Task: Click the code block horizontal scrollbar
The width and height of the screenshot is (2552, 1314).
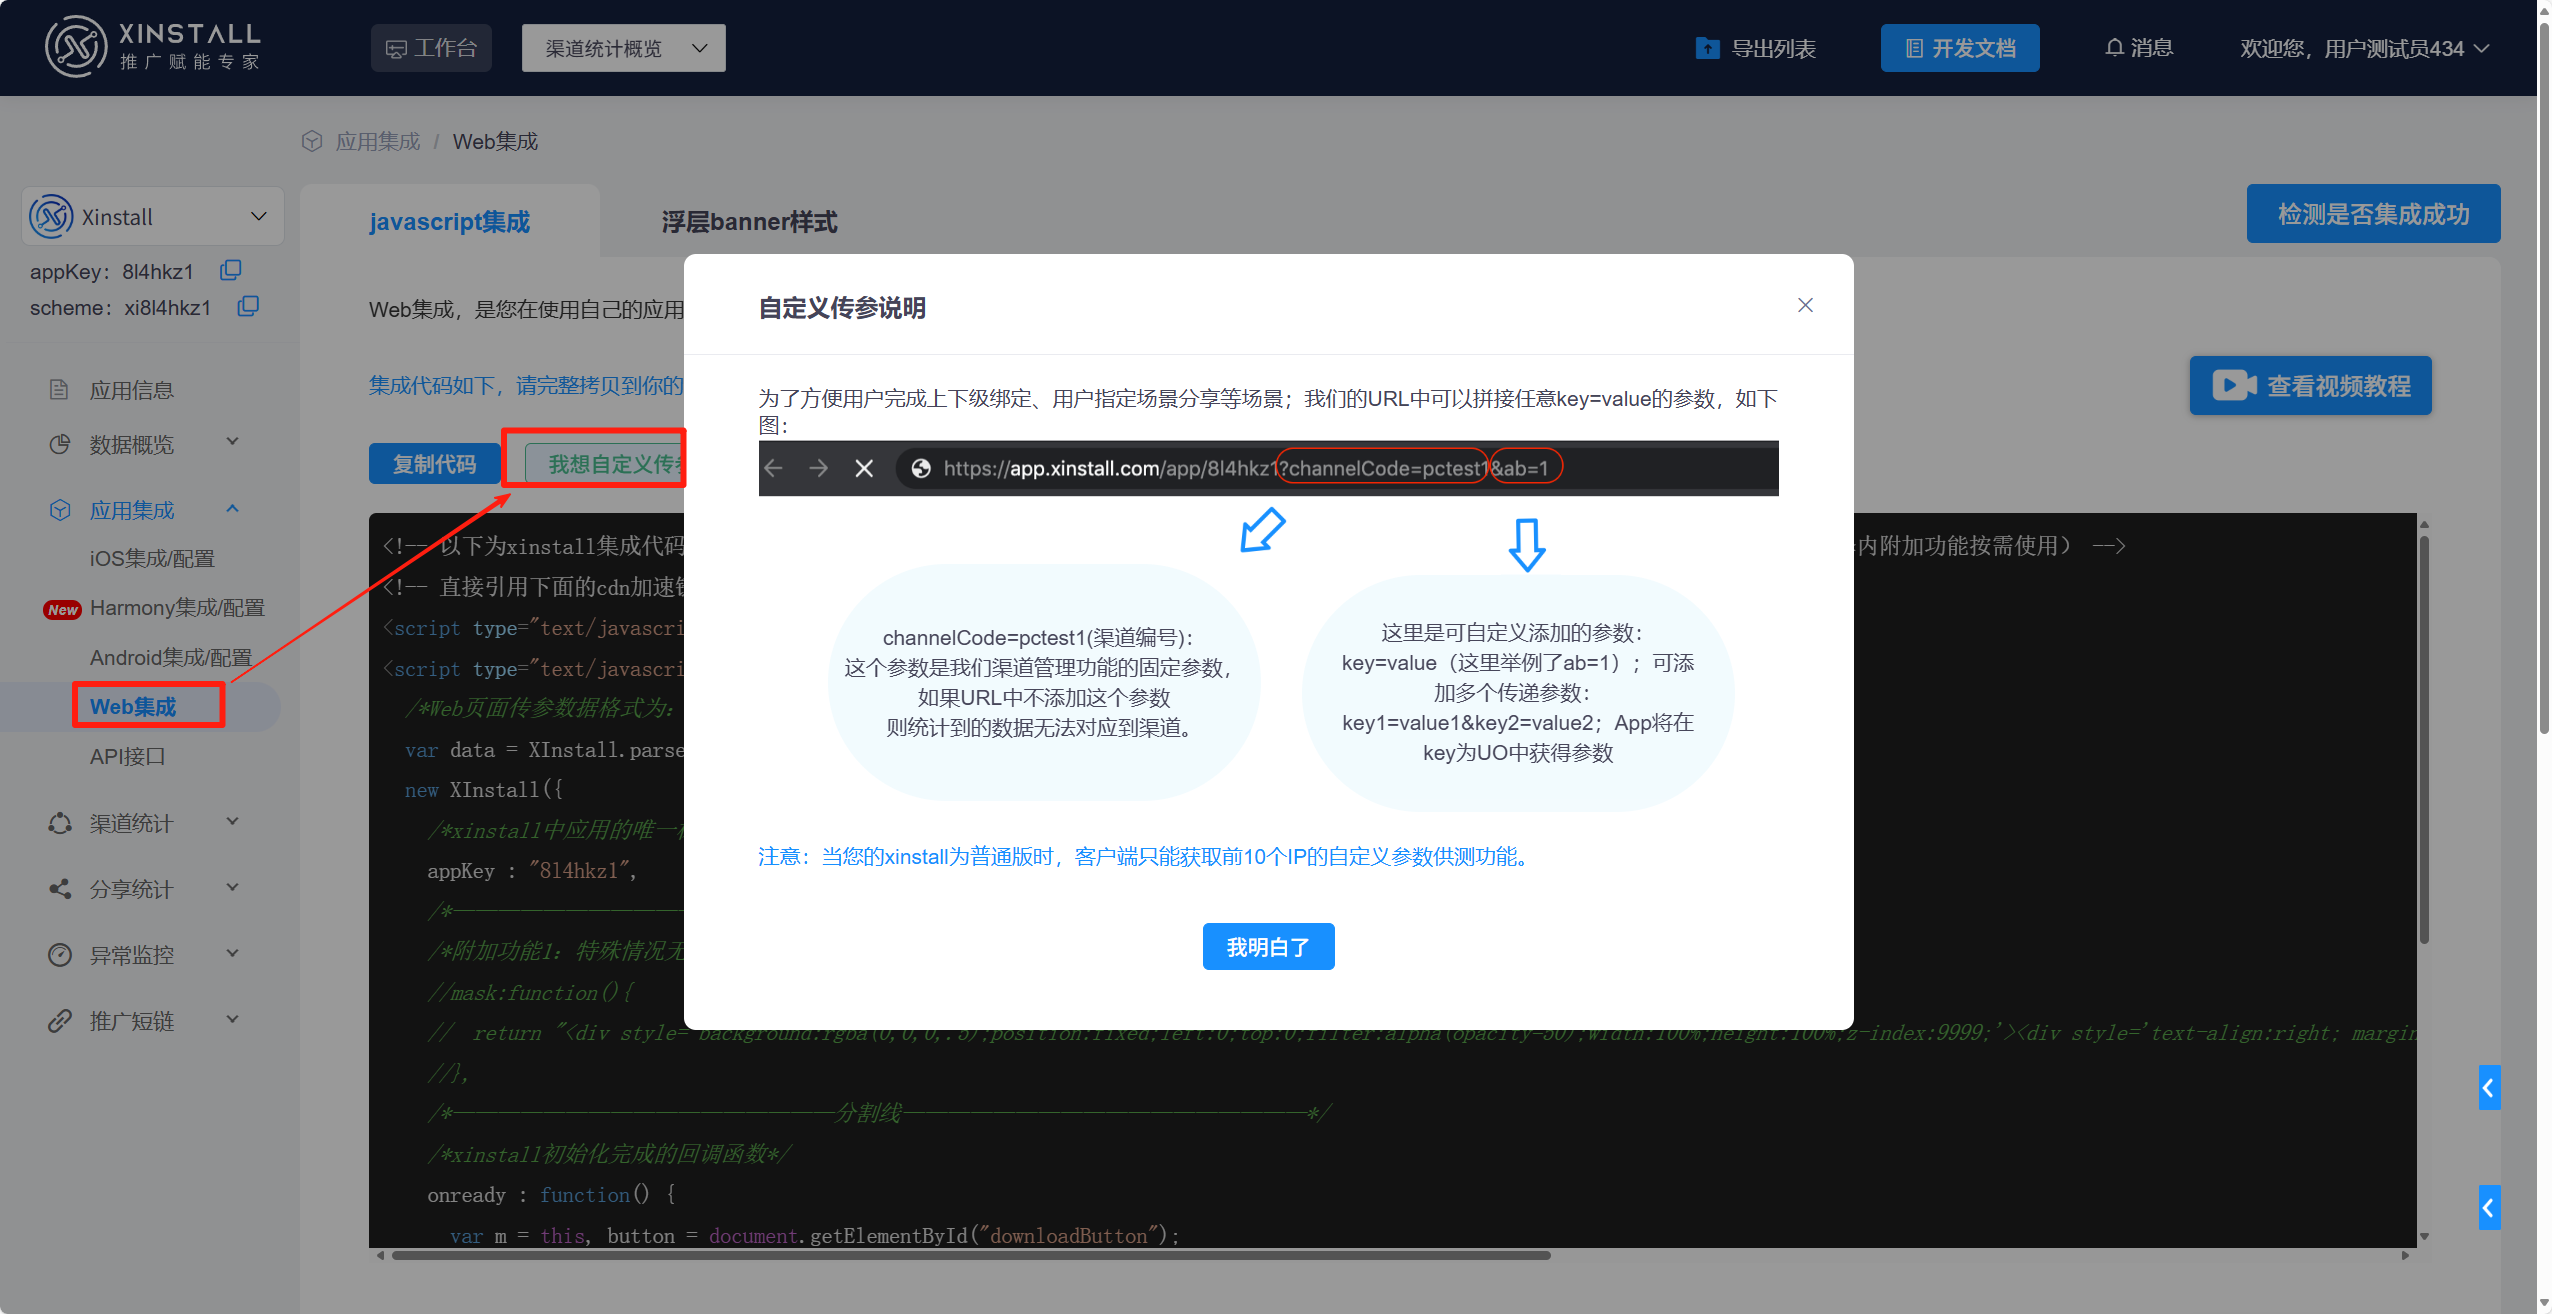Action: [x=970, y=1255]
